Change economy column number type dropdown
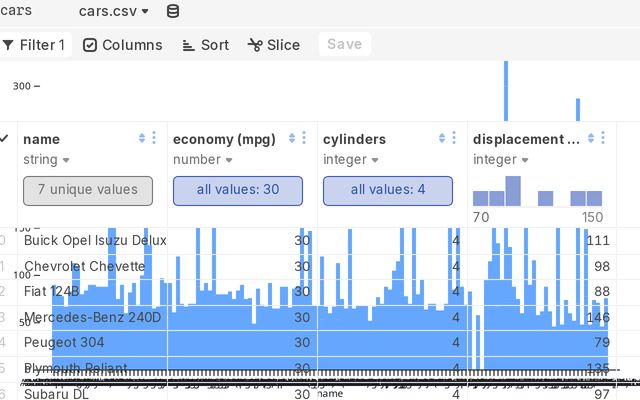Image resolution: width=640 pixels, height=400 pixels. (x=205, y=160)
